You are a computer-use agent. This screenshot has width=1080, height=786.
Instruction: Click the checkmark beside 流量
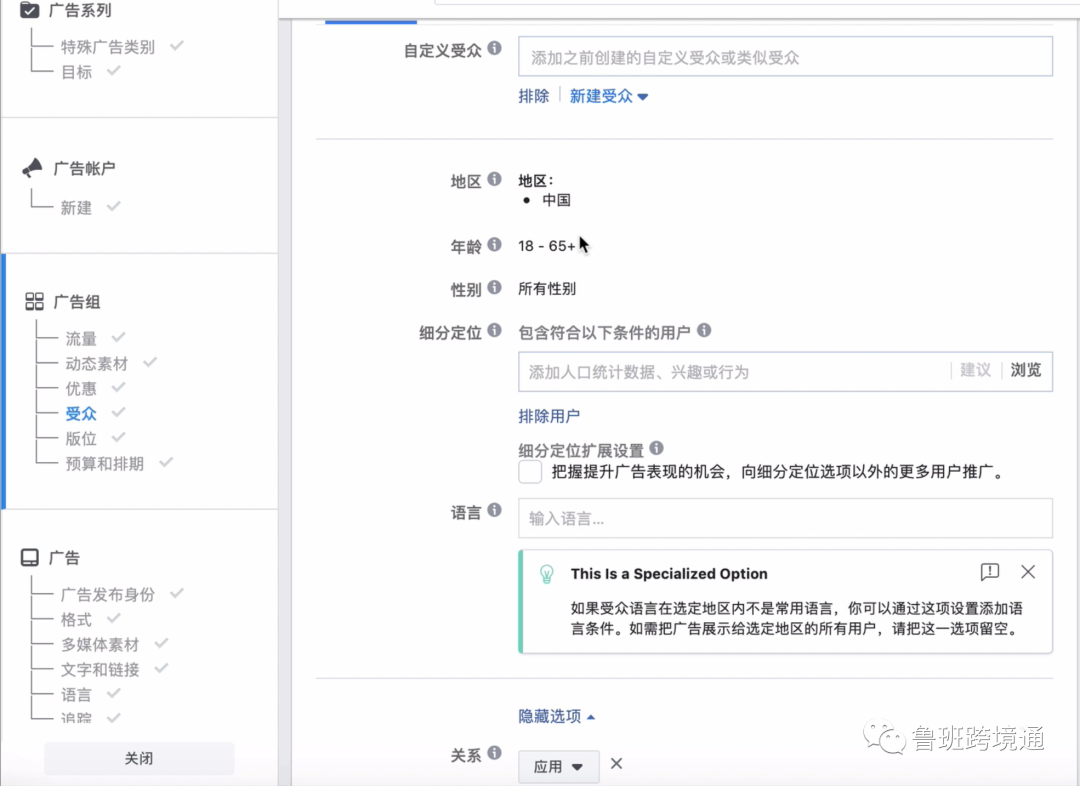click(x=117, y=338)
